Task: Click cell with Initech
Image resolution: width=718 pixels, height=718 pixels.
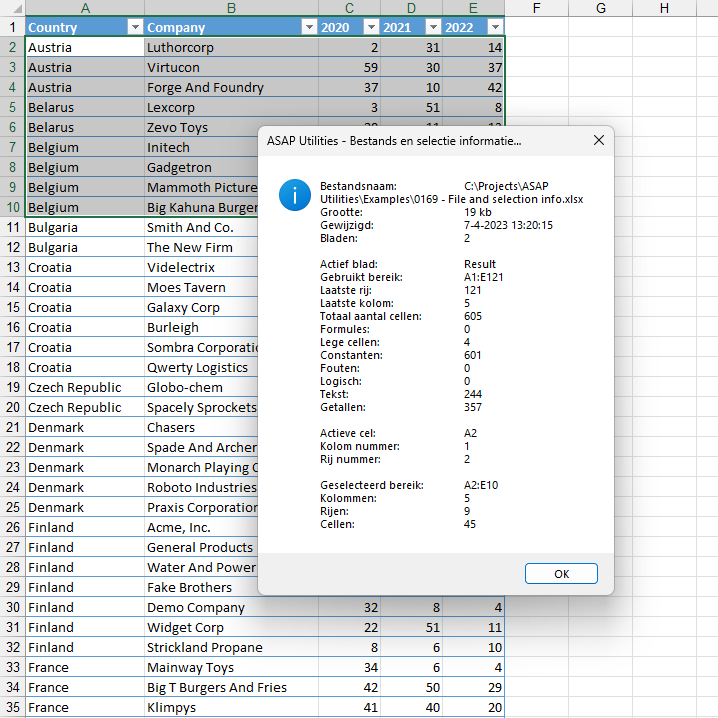Action: [x=201, y=147]
